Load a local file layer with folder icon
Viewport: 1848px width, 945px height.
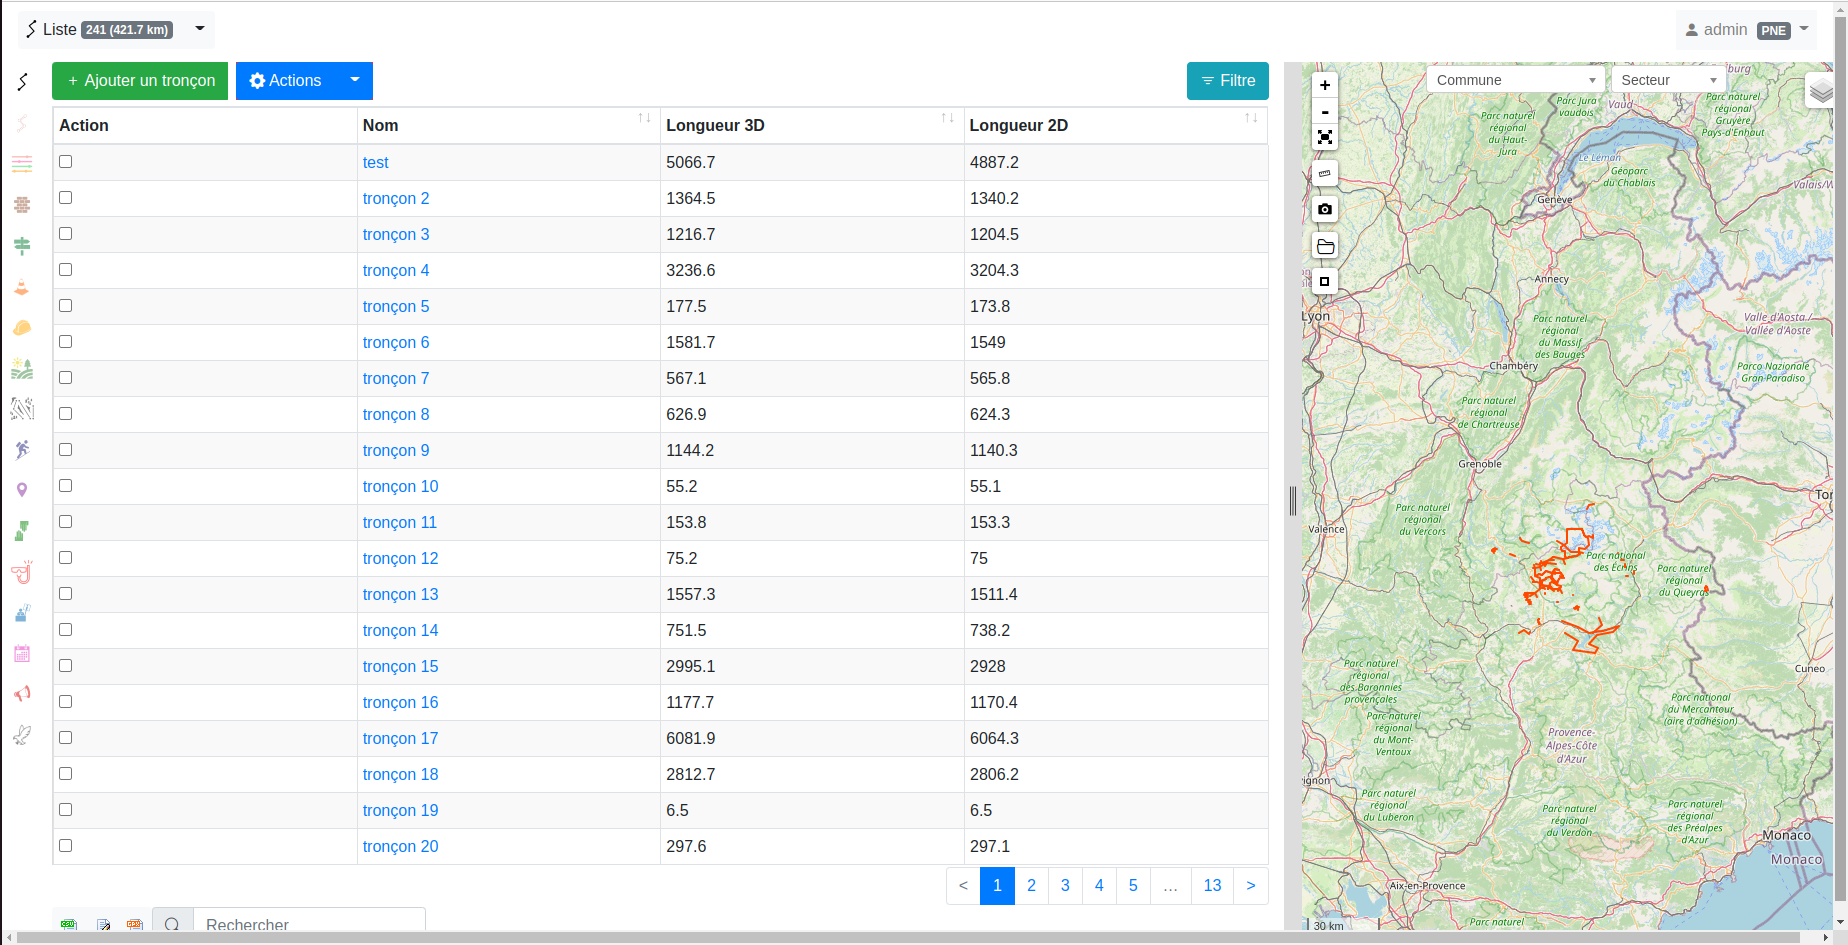(x=1325, y=246)
